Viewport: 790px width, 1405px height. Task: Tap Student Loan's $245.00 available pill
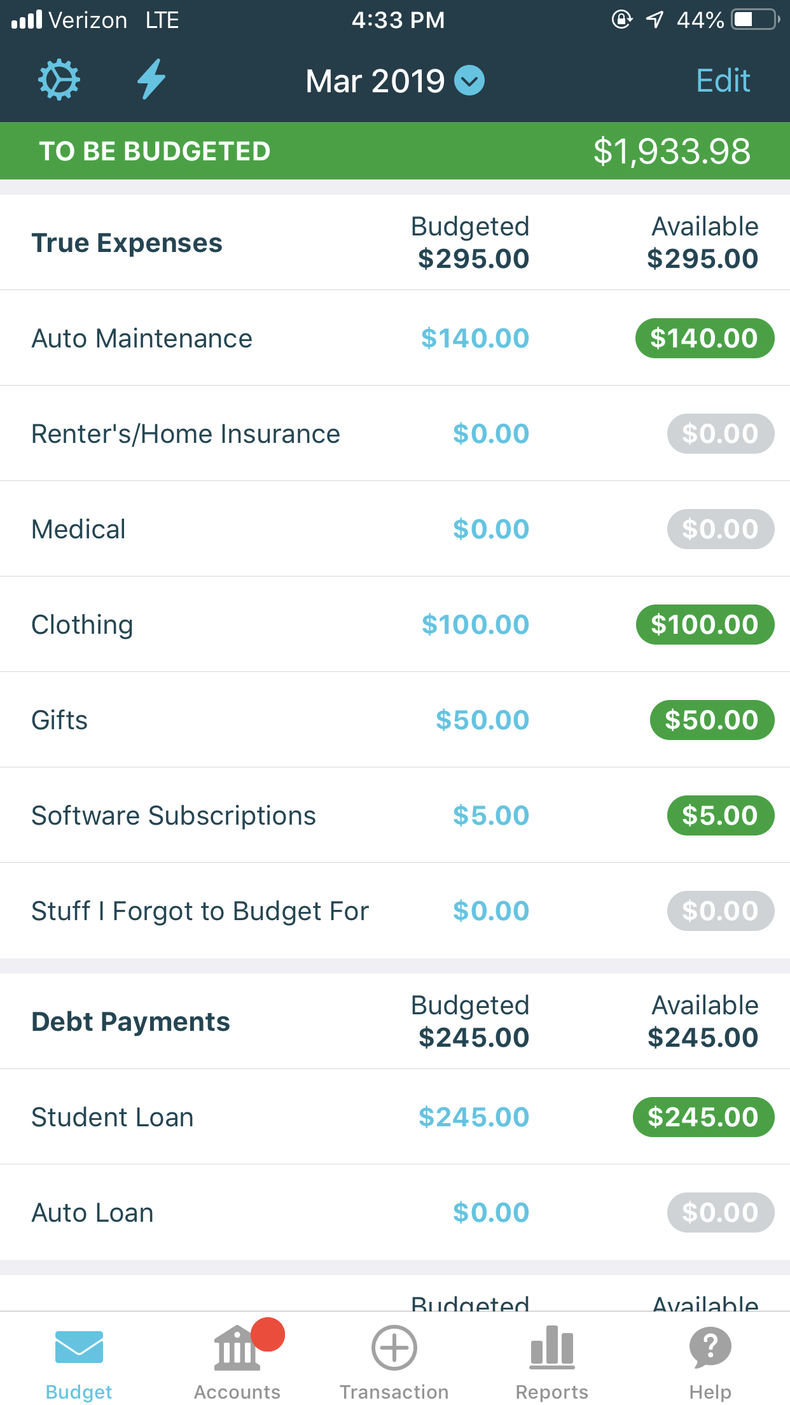point(703,1117)
